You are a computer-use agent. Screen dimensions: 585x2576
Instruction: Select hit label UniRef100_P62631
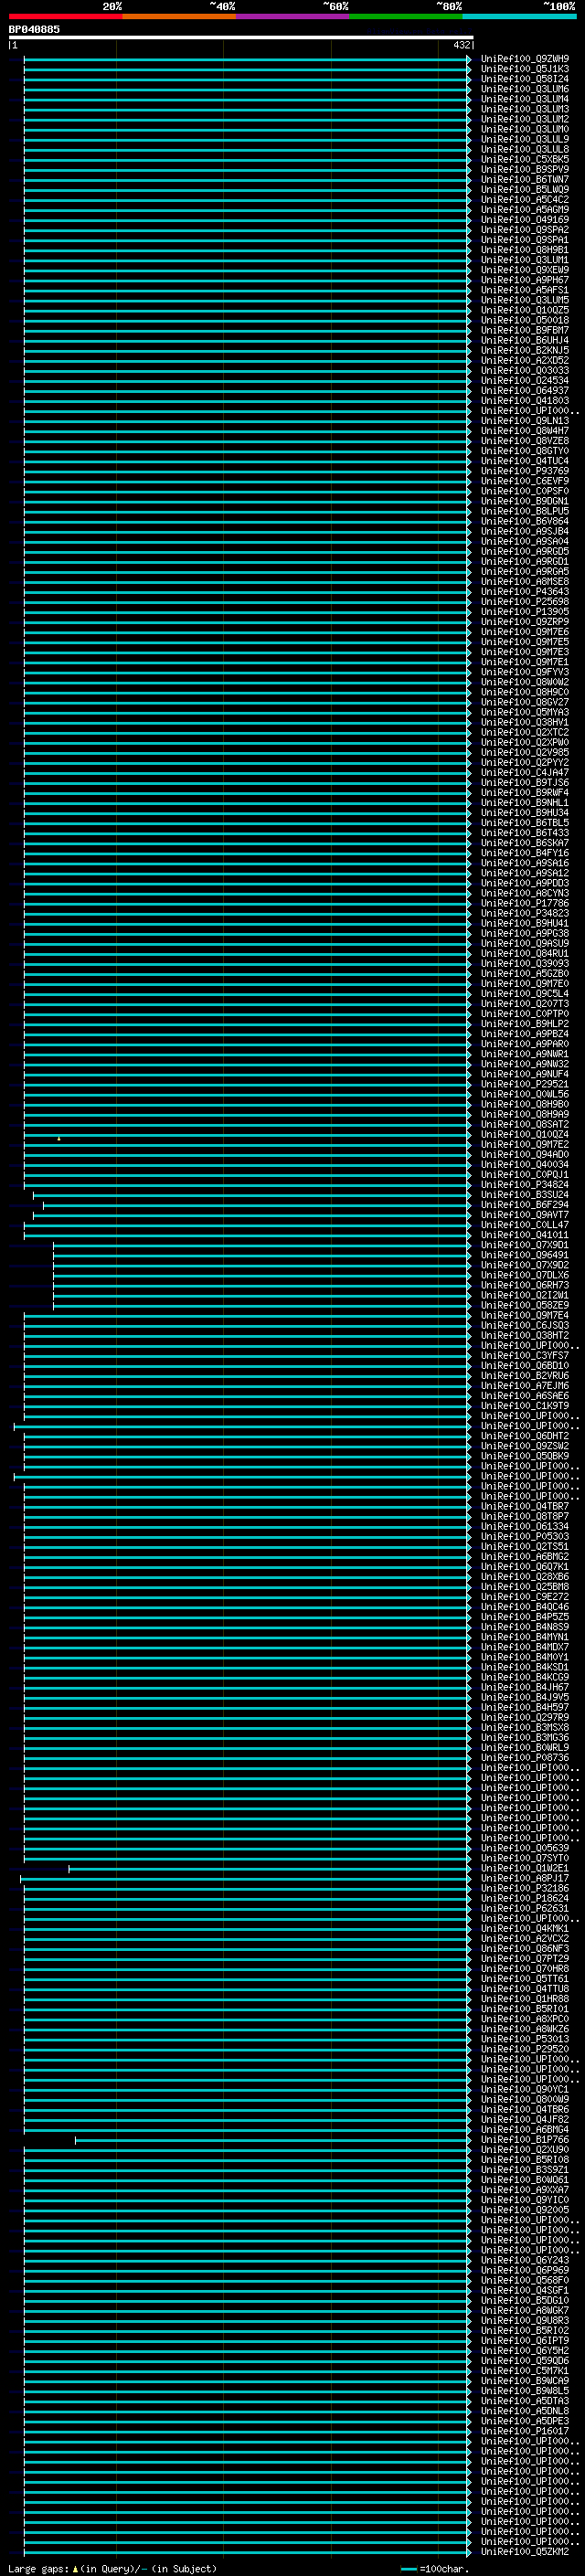(525, 1908)
